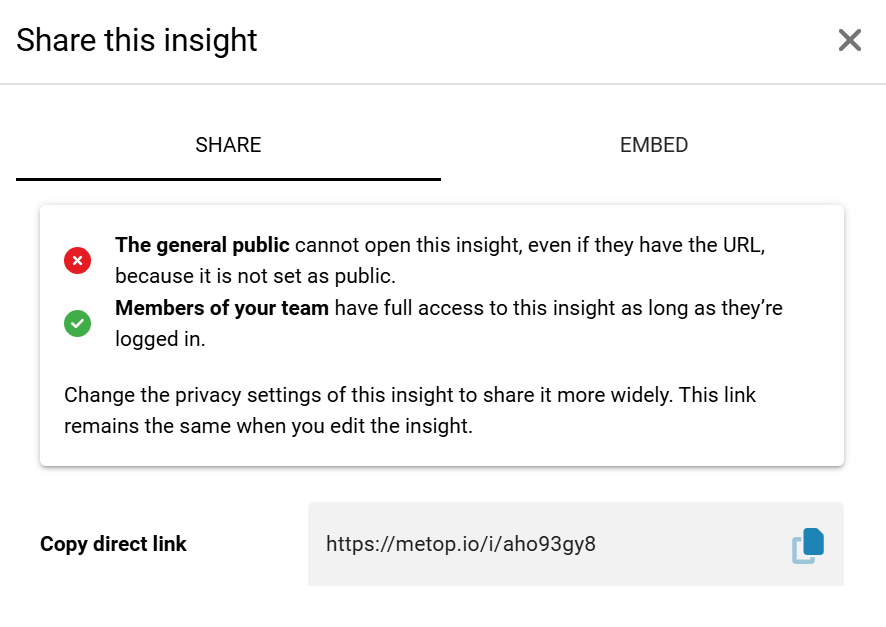This screenshot has height=627, width=886.
Task: Click the "Share this insight" dialog title
Action: (x=137, y=40)
